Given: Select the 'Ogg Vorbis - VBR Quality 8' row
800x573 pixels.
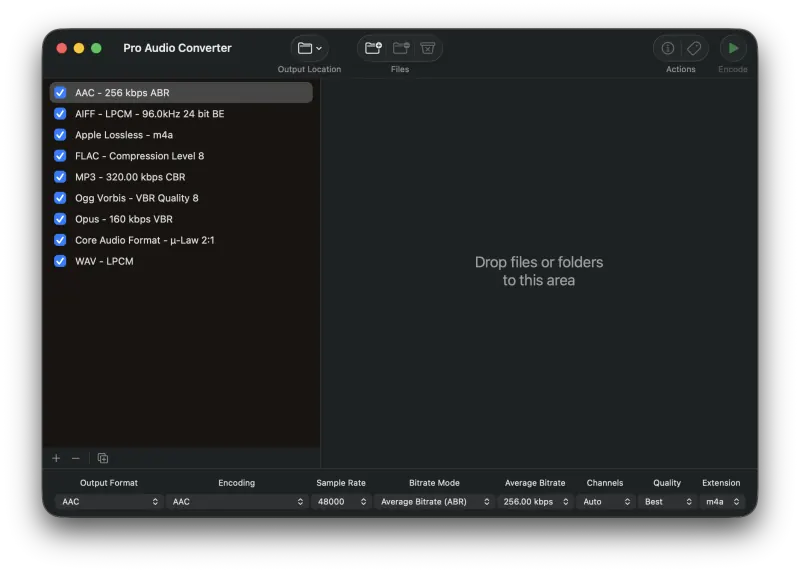Looking at the screenshot, I should tap(181, 197).
